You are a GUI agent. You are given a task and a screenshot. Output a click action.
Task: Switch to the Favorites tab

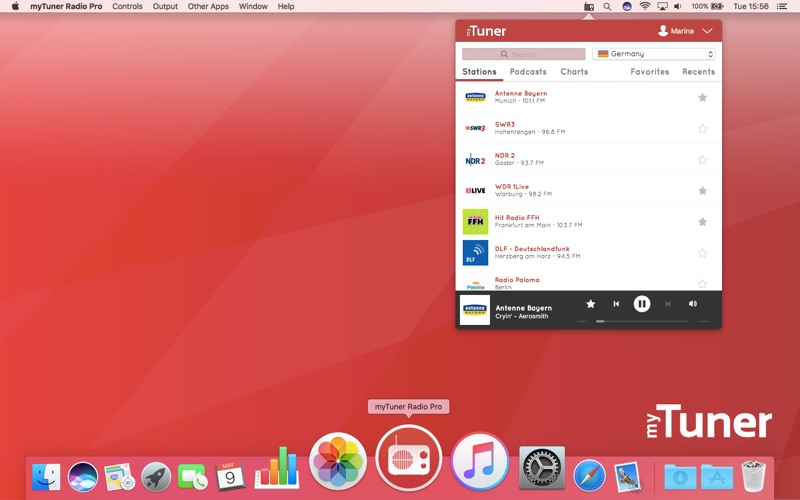[649, 72]
